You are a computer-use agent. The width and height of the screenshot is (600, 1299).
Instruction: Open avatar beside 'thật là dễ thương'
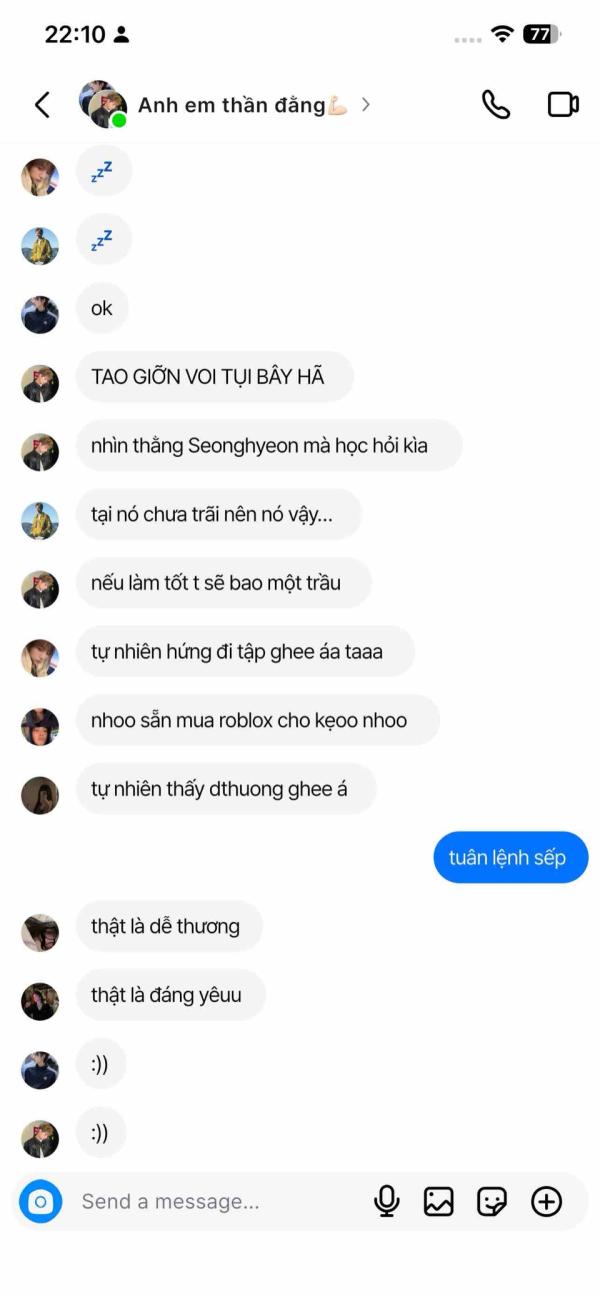[40, 932]
